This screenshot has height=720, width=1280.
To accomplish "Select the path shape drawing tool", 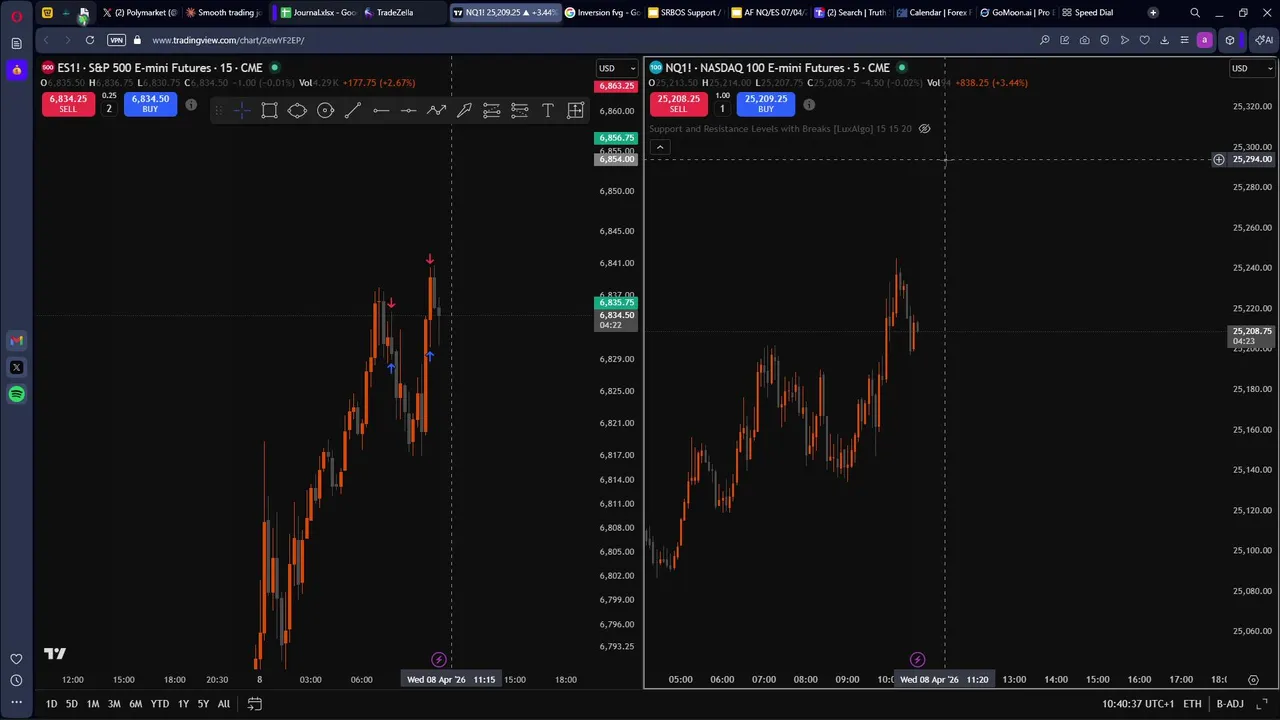I will [x=297, y=110].
